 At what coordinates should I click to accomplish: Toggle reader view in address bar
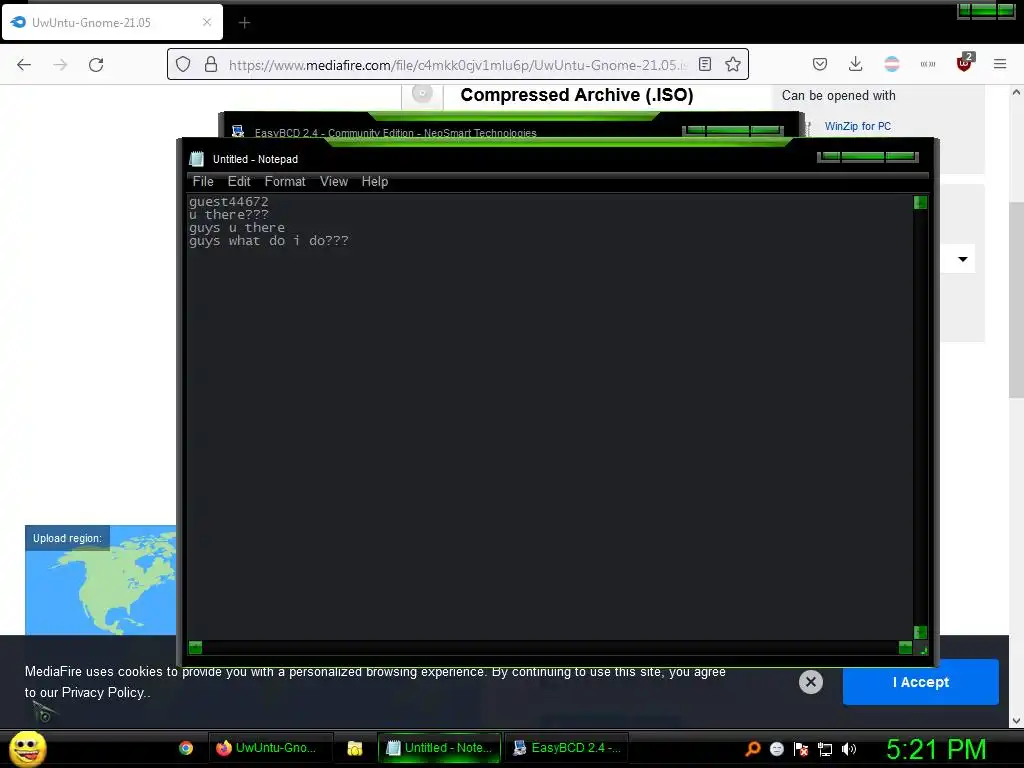click(x=705, y=64)
